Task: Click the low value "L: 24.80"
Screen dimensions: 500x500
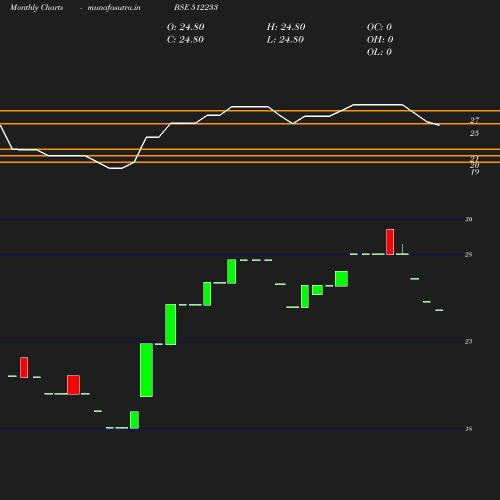Action: pos(285,40)
